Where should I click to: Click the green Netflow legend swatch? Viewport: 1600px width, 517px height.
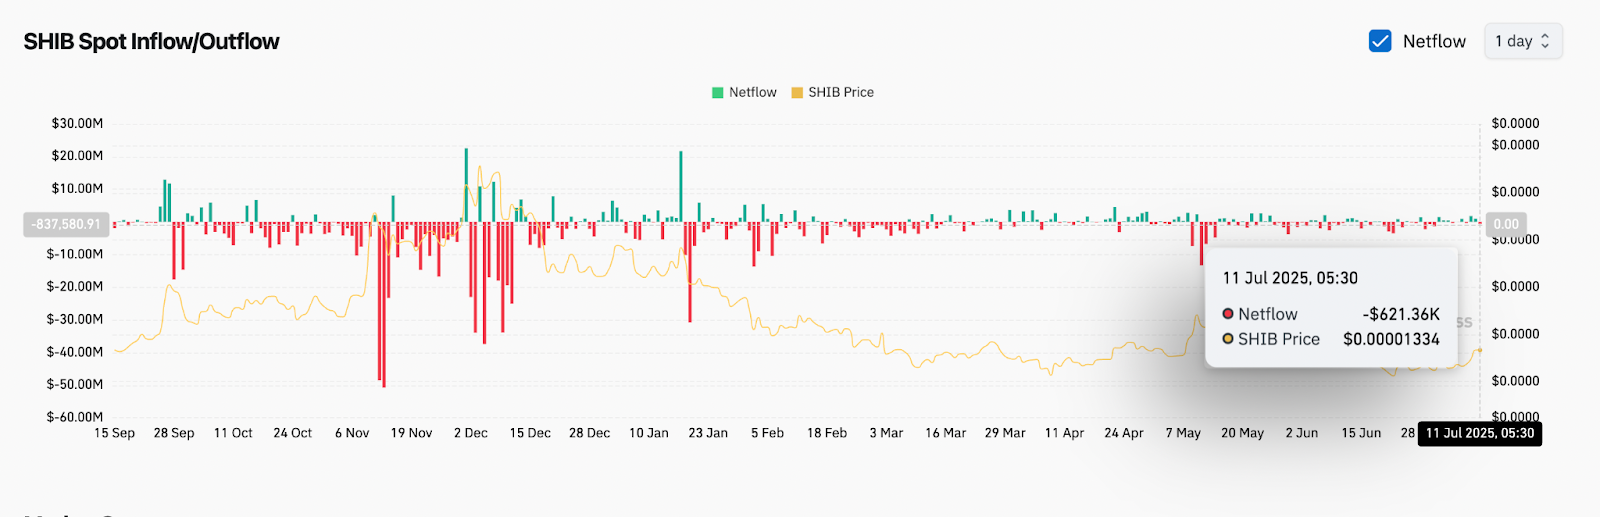[x=717, y=92]
